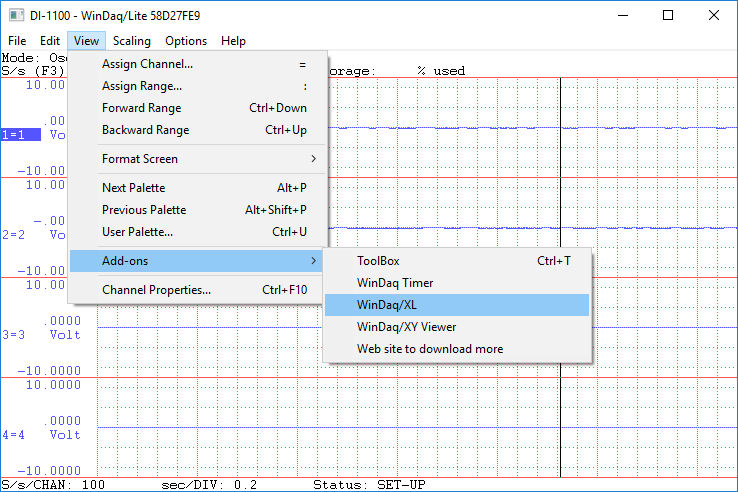Choose Assign Range... menu entry

tap(198, 86)
